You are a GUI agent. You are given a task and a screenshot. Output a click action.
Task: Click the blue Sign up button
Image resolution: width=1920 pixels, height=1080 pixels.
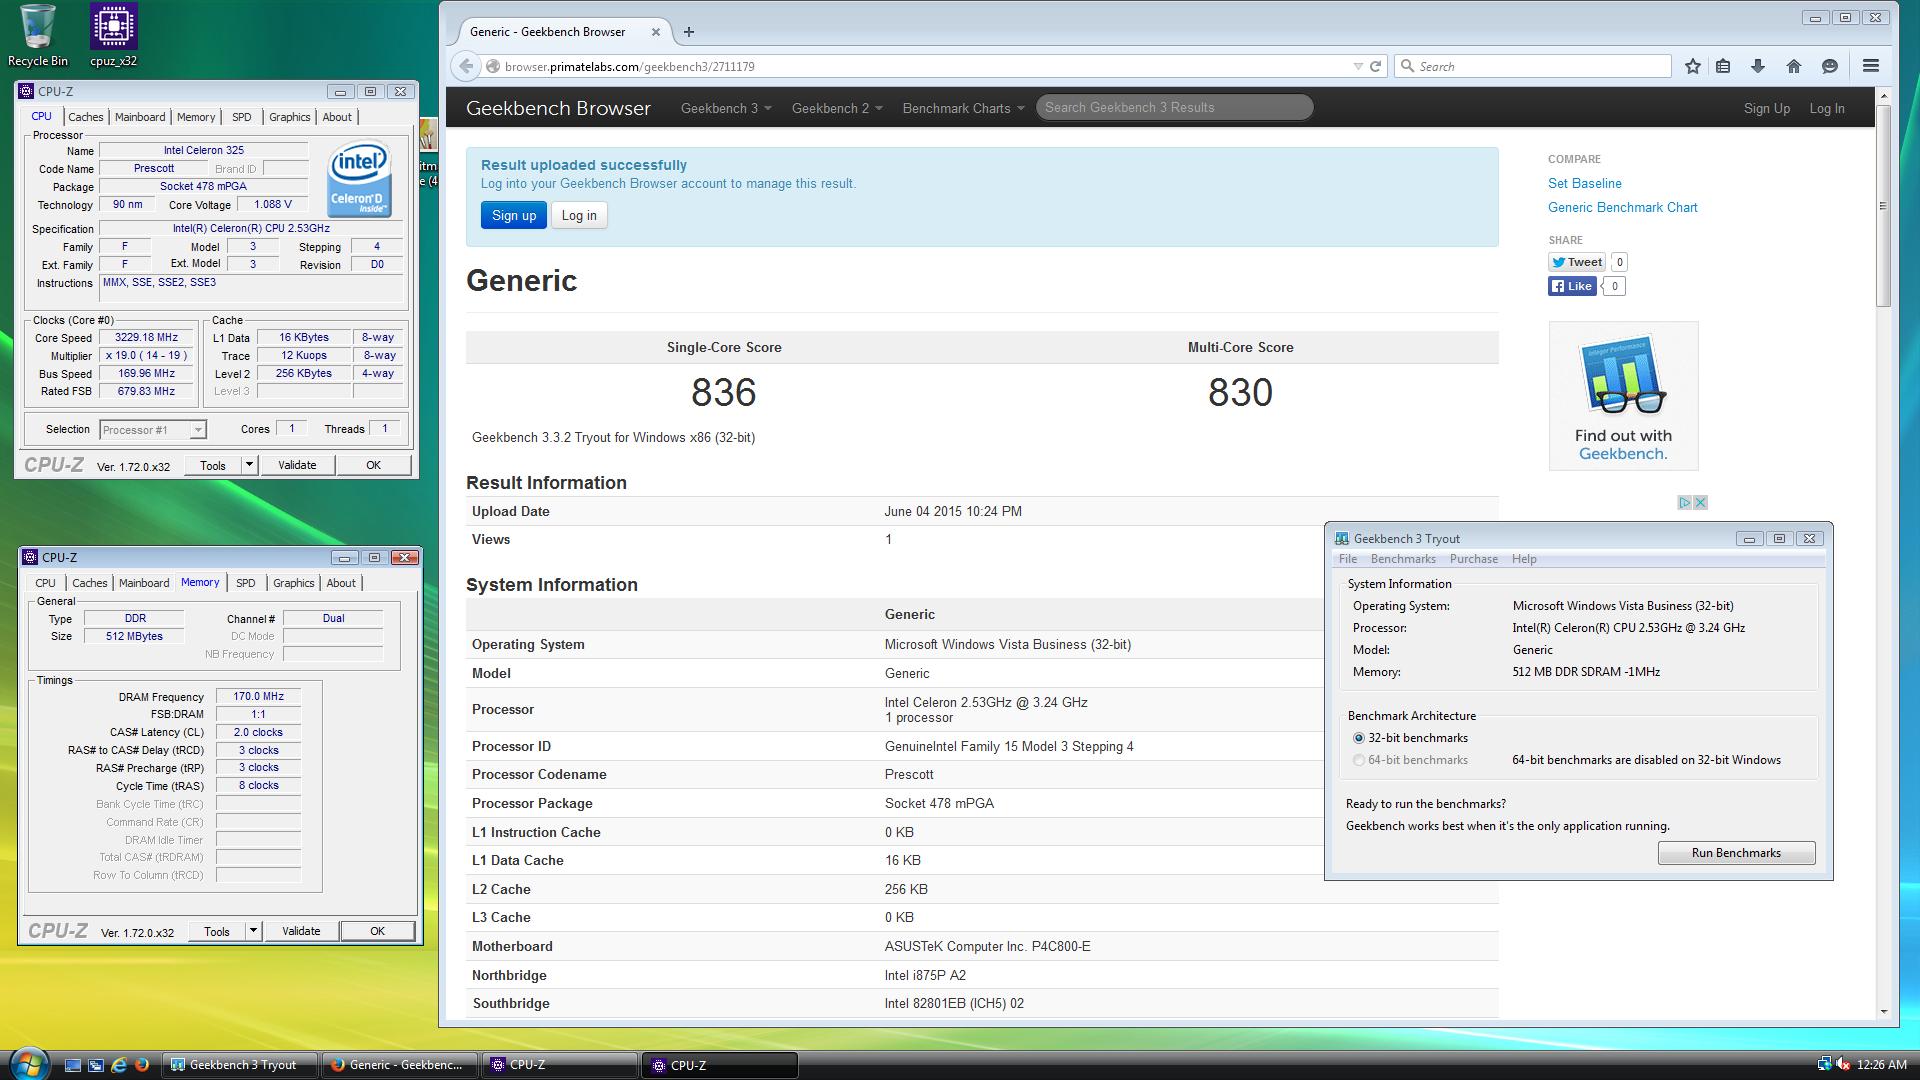tap(514, 215)
